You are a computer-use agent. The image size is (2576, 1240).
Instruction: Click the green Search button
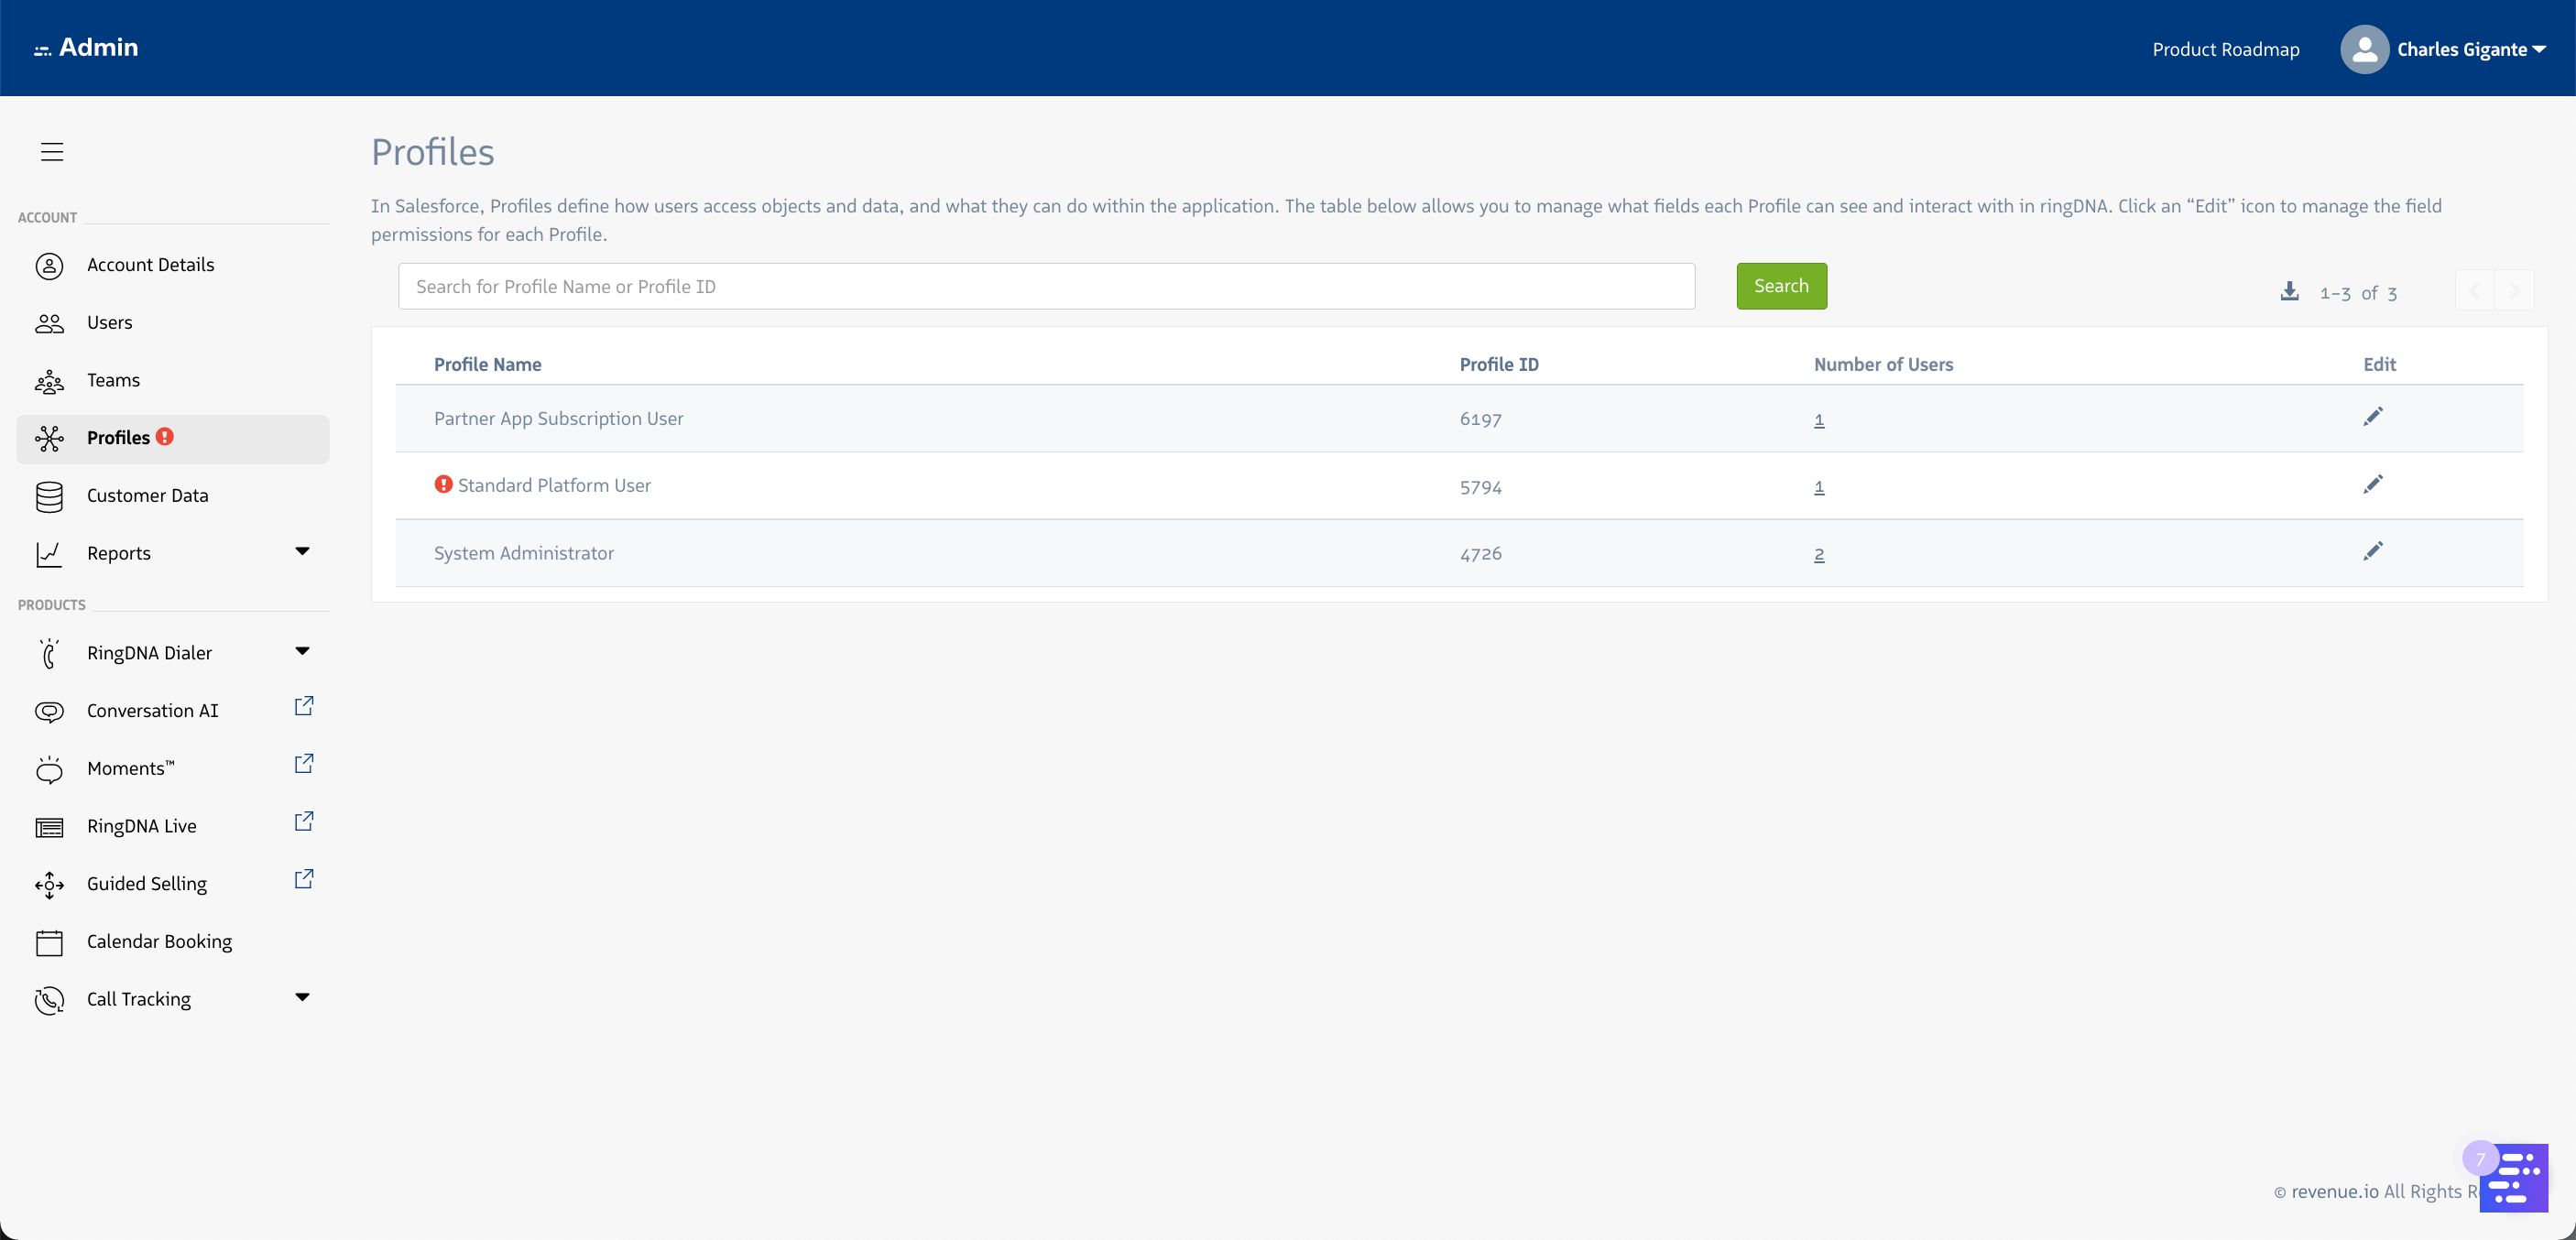(1781, 286)
